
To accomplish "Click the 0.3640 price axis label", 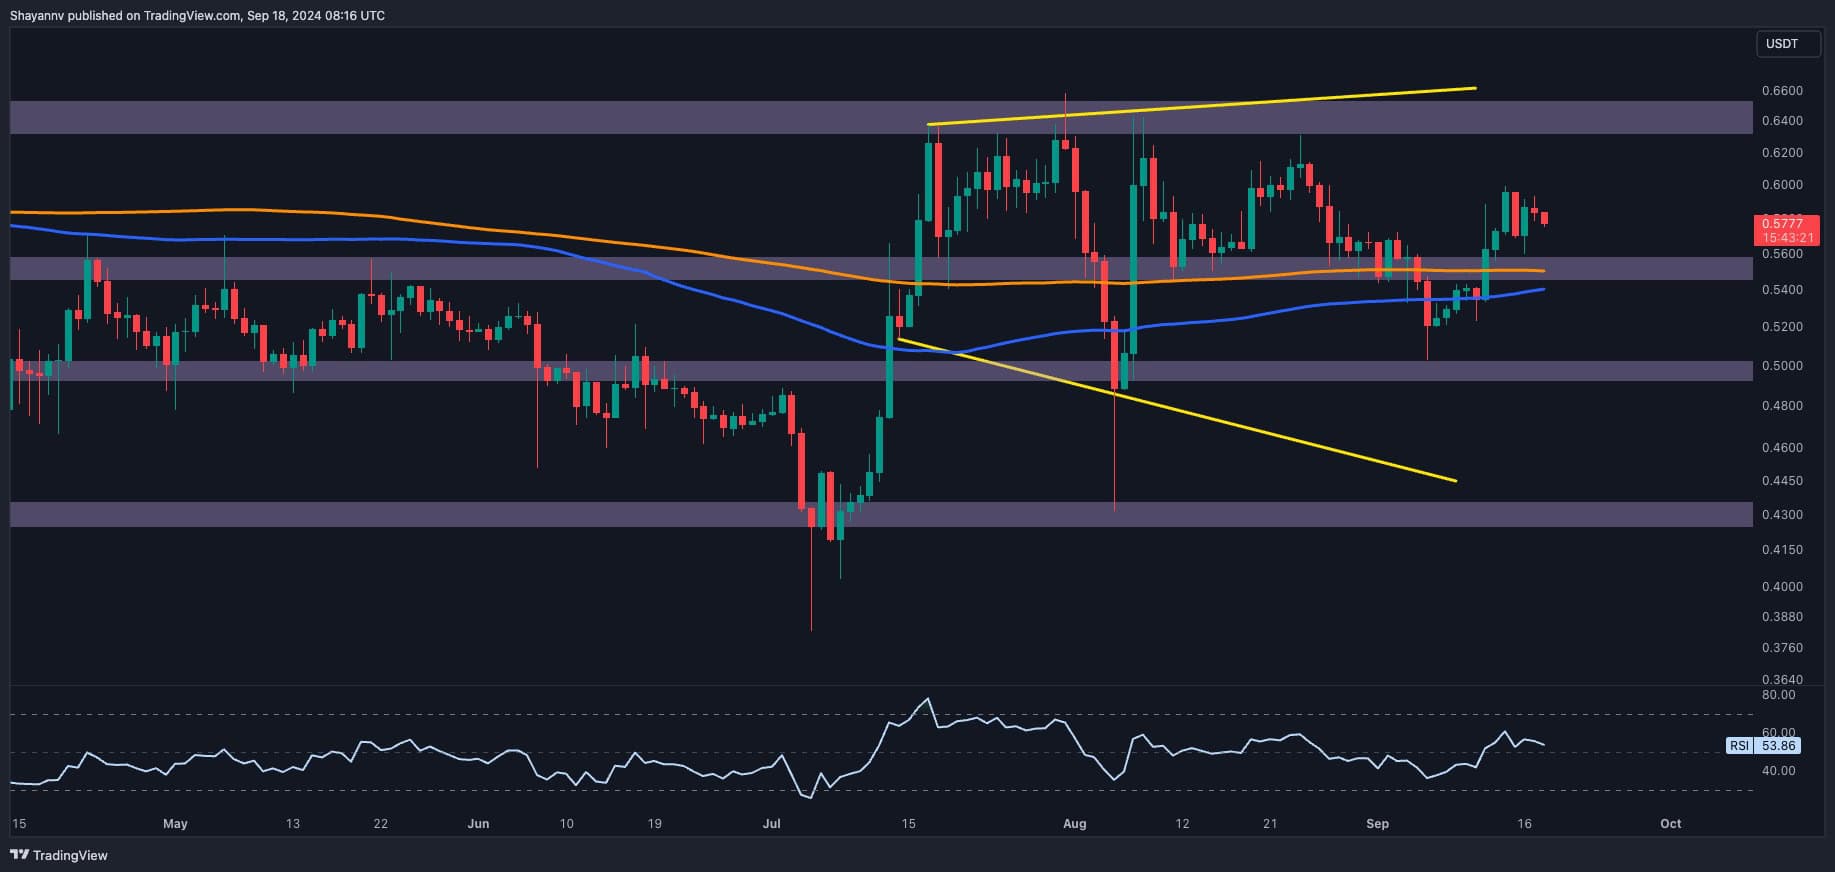I will [1782, 680].
